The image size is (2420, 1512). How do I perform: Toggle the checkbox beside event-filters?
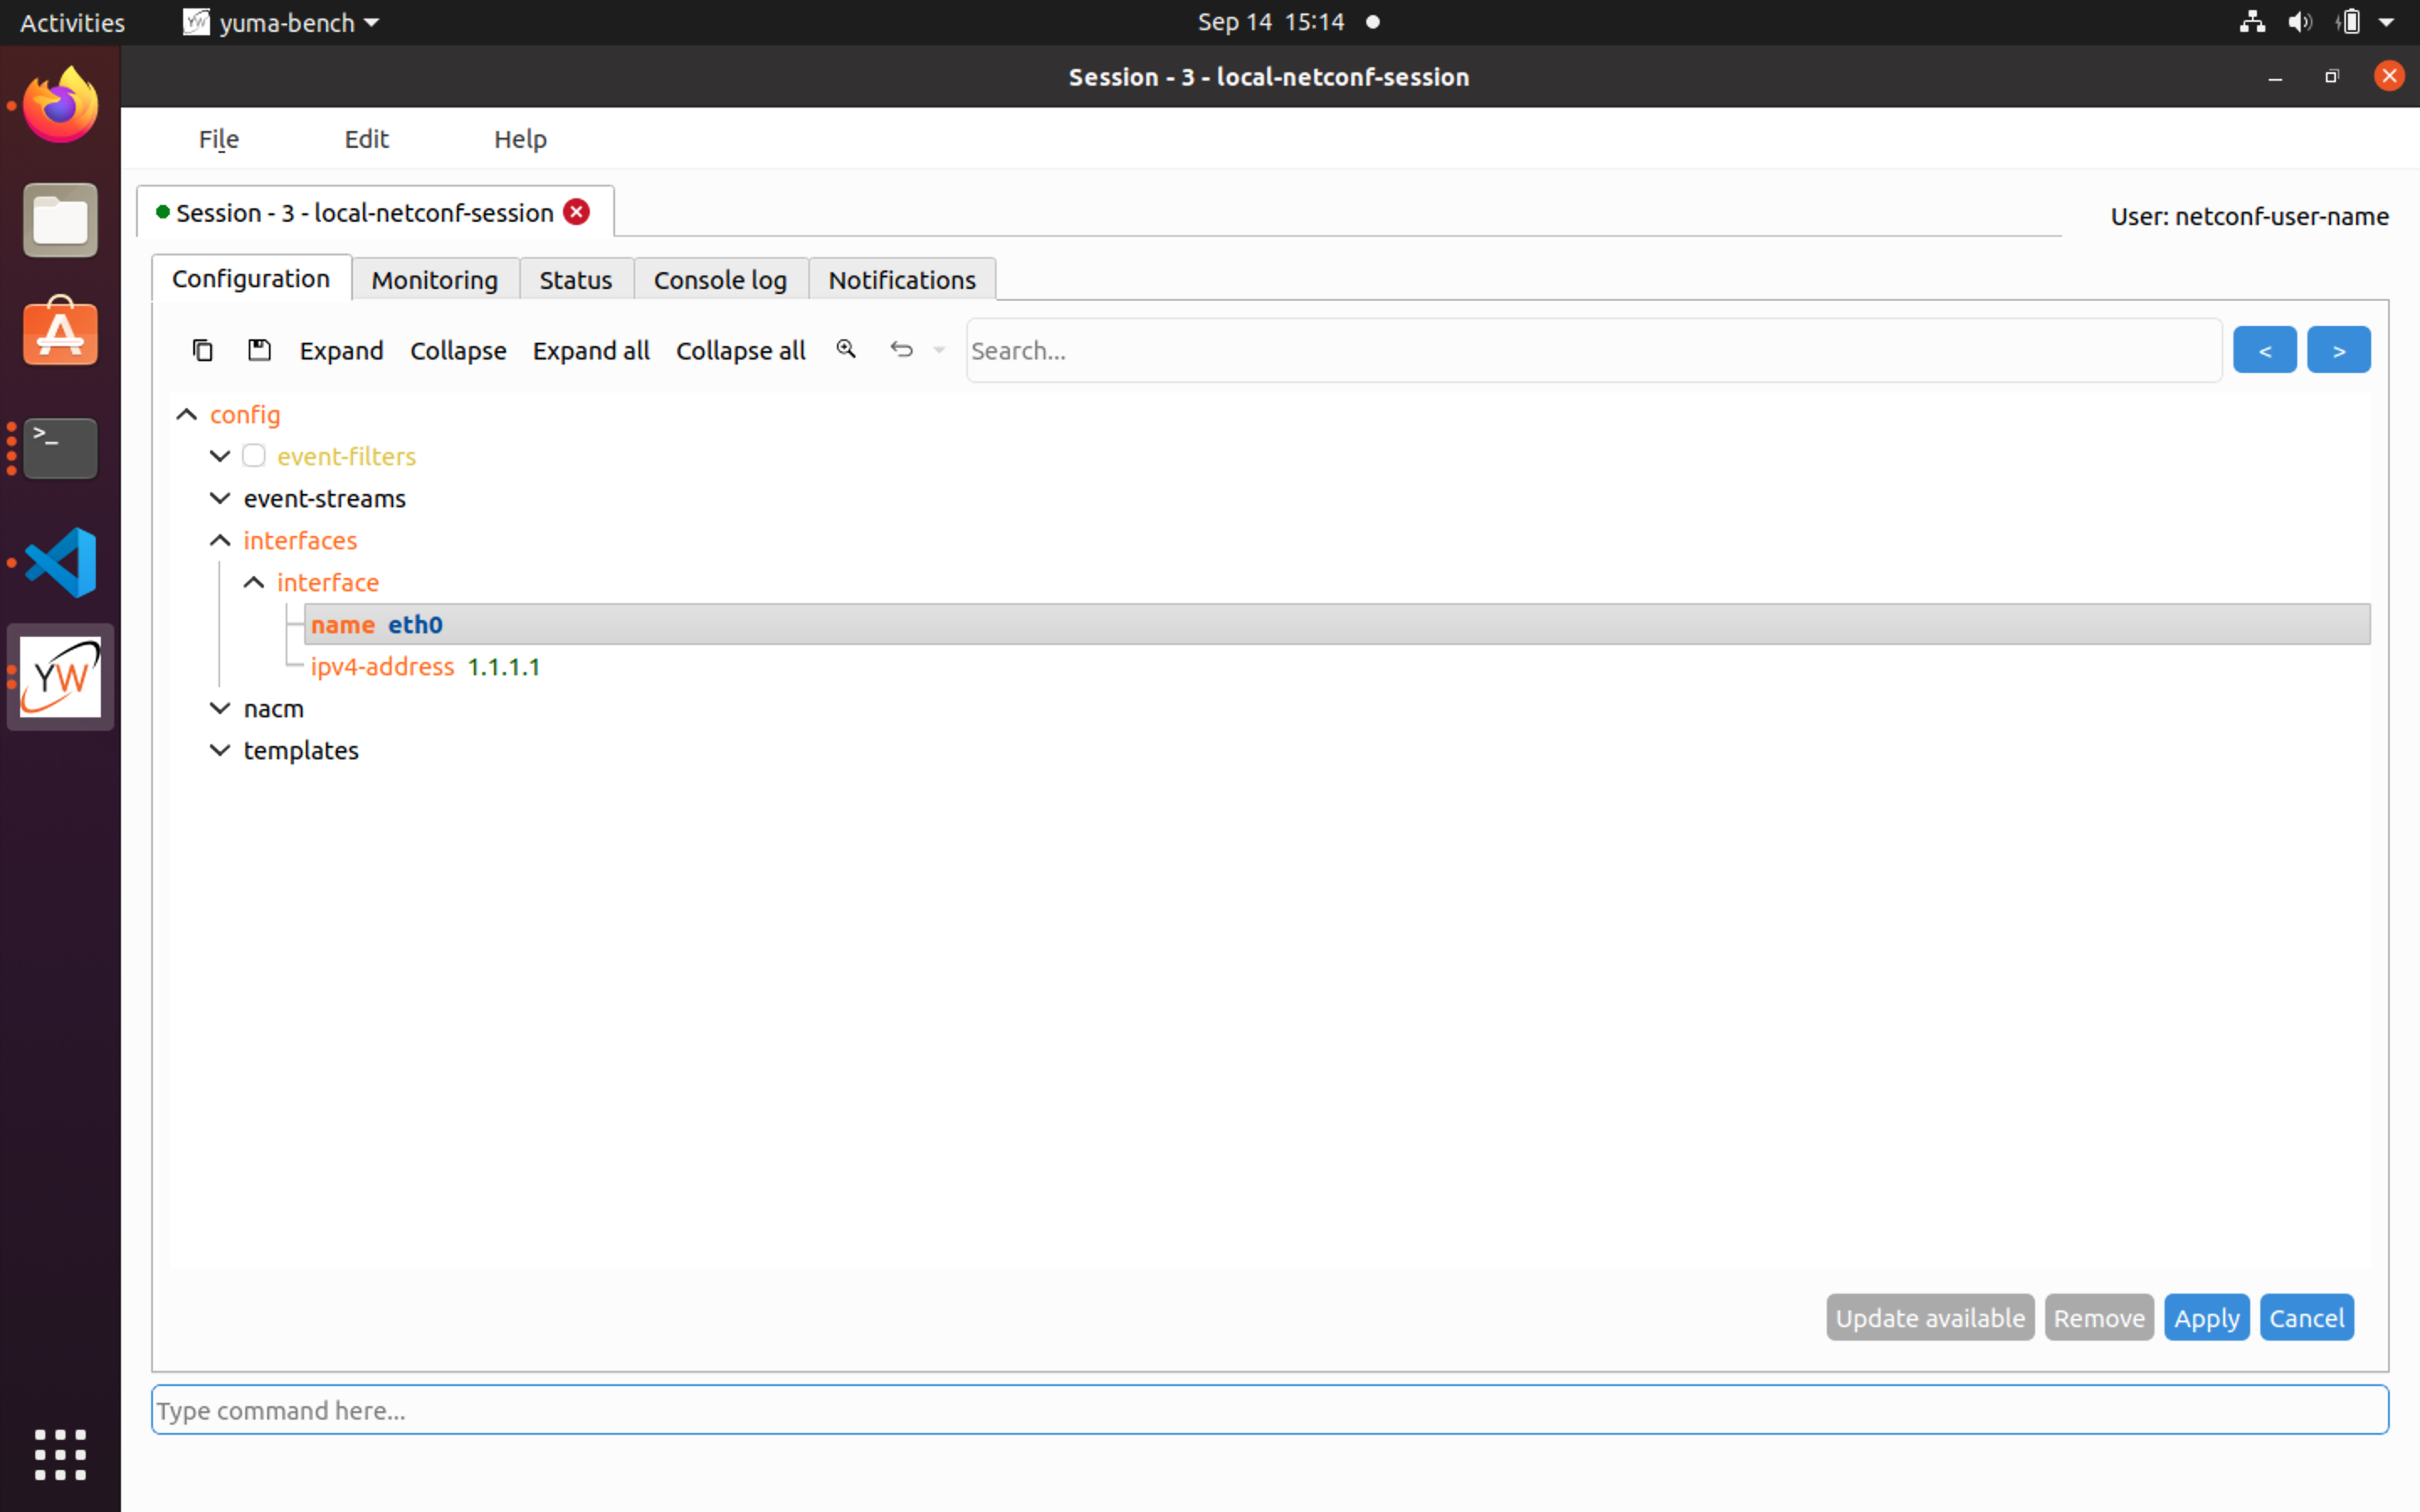[253, 456]
